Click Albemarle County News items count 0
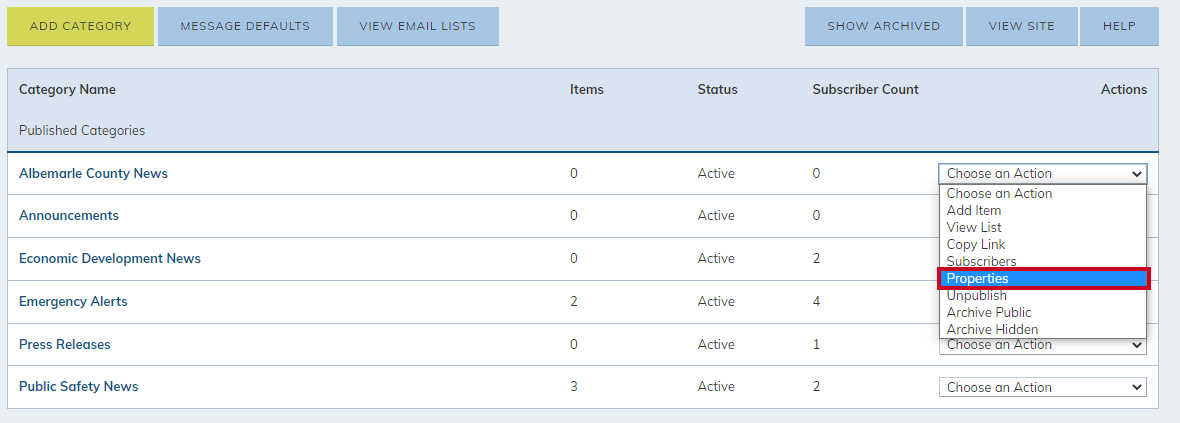Screen dimensions: 1180x423 tap(574, 173)
